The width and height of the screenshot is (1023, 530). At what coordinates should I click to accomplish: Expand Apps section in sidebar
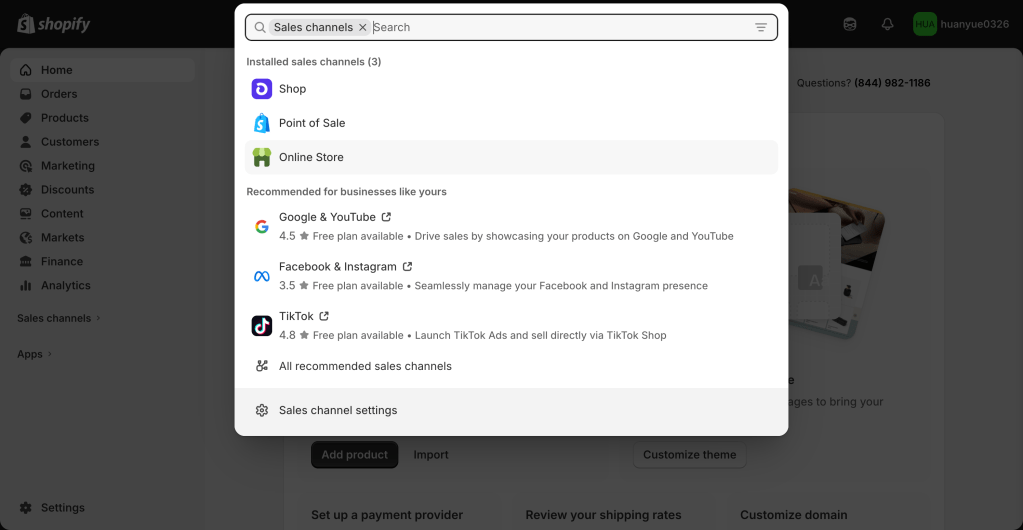point(35,354)
